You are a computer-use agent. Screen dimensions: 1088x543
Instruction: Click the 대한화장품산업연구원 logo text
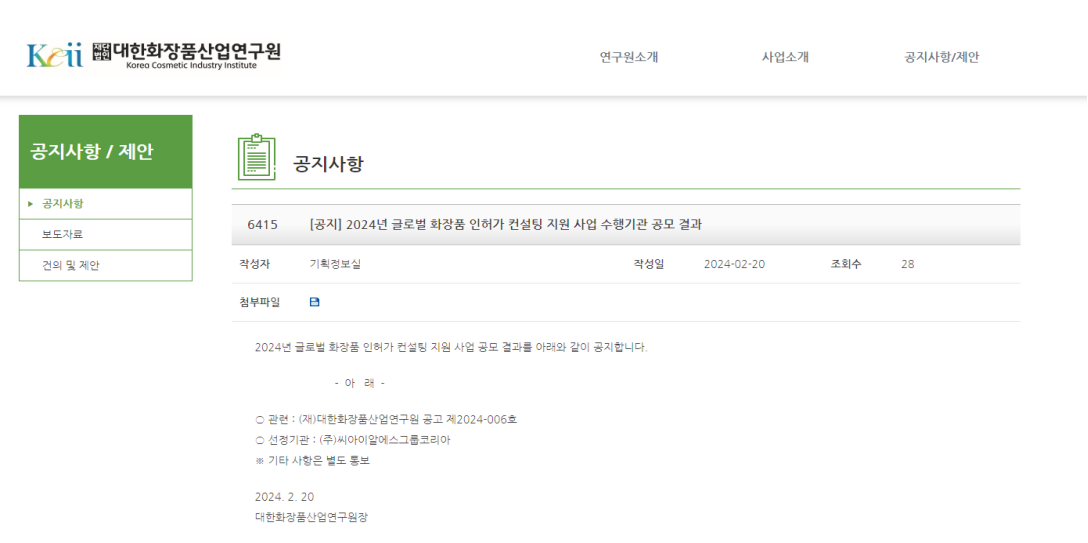click(196, 52)
